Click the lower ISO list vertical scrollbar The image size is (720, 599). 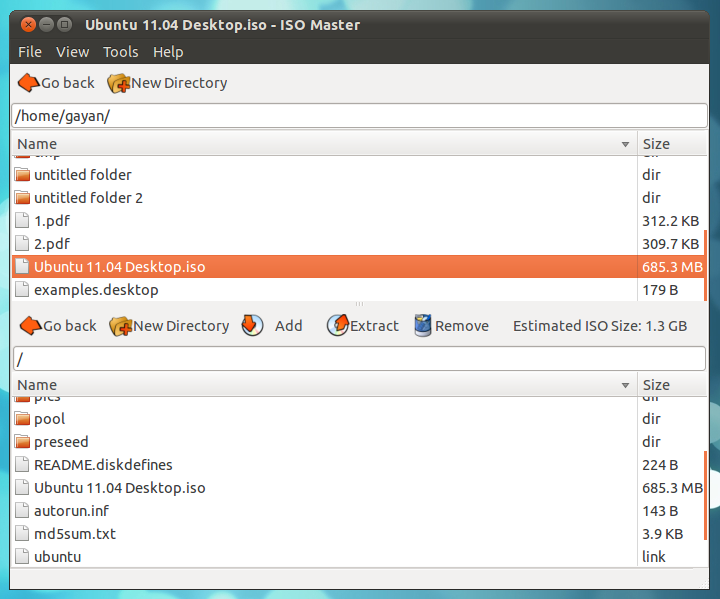[705, 495]
